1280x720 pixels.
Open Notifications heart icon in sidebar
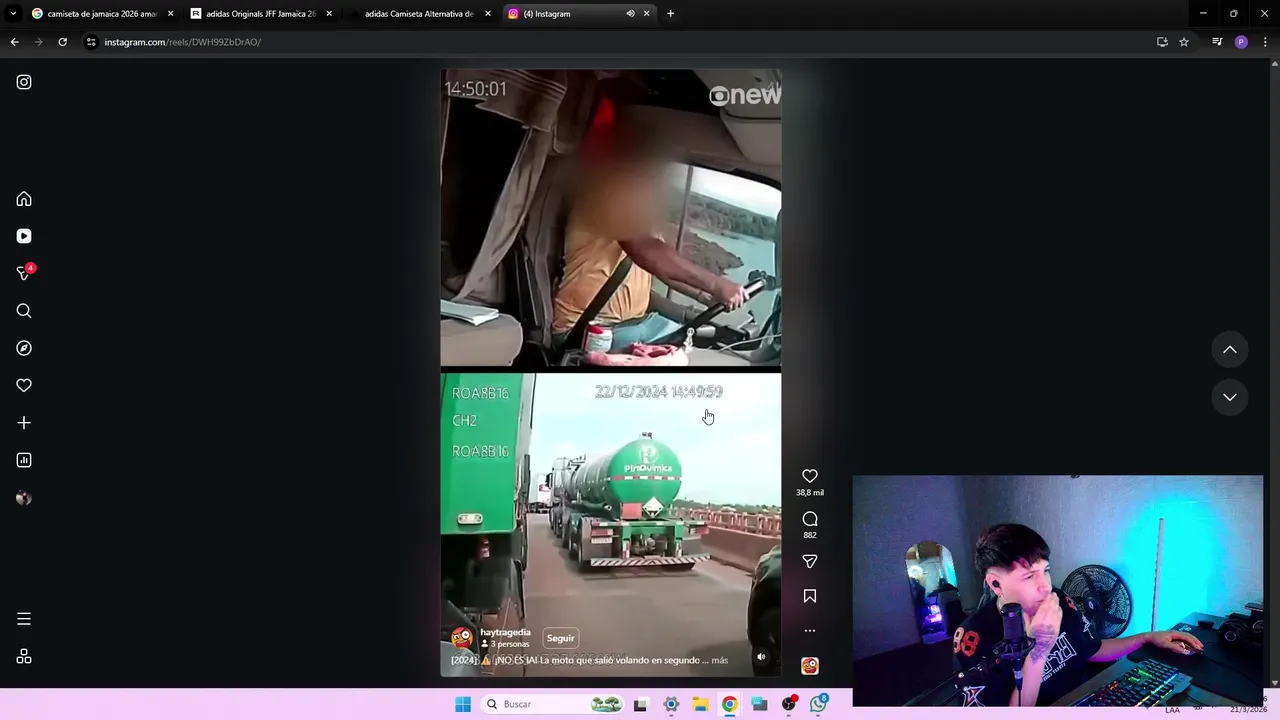pyautogui.click(x=24, y=385)
